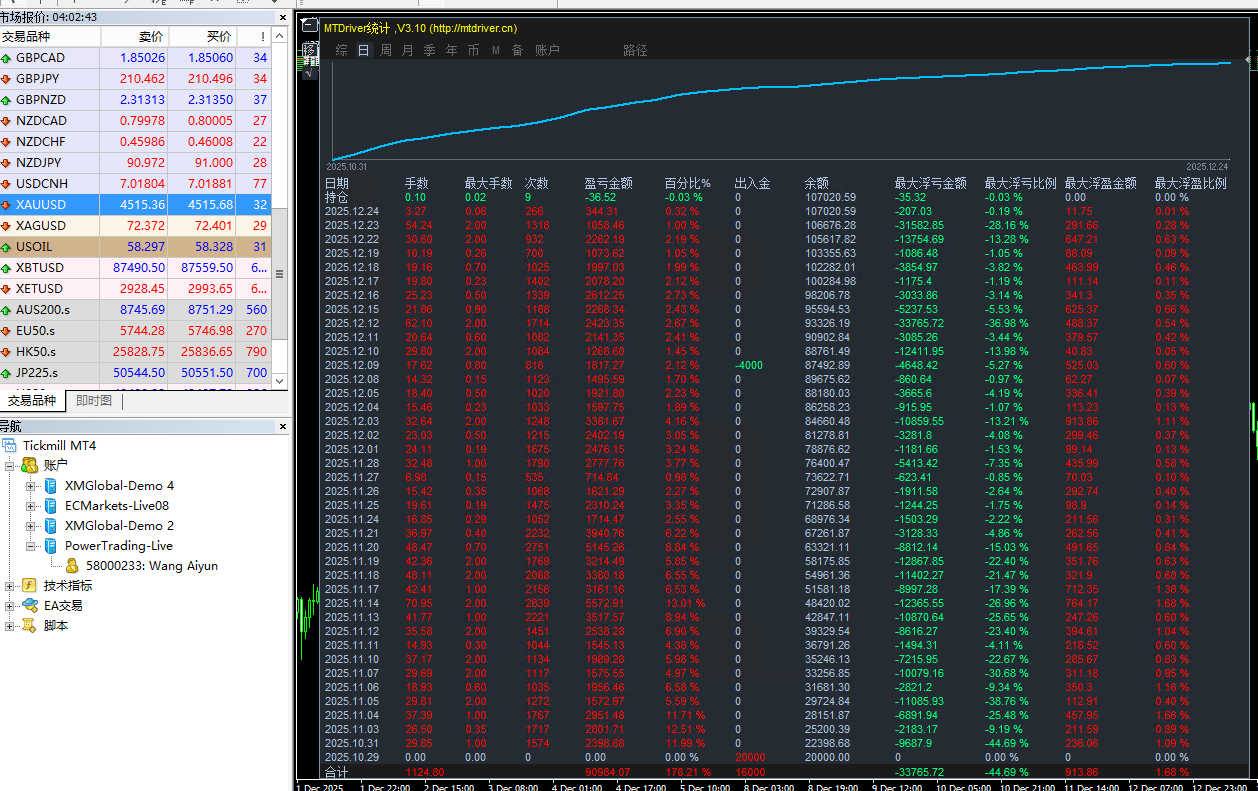Click the arrow icon beside HK50.s
The height and width of the screenshot is (791, 1258).
[7, 351]
